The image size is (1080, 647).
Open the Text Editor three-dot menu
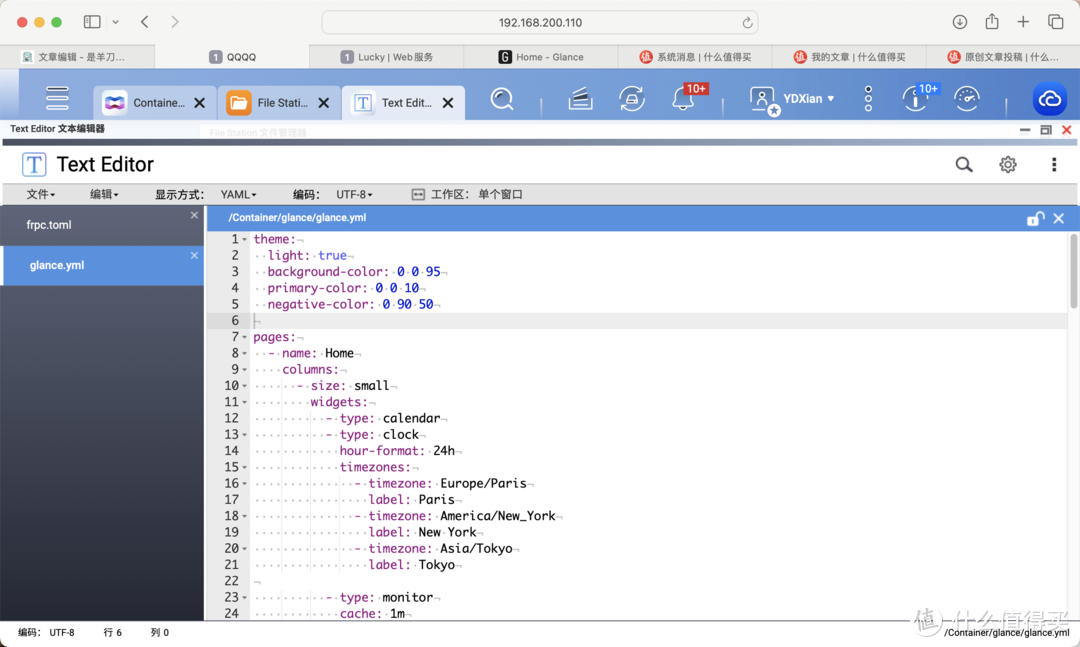[x=1053, y=165]
